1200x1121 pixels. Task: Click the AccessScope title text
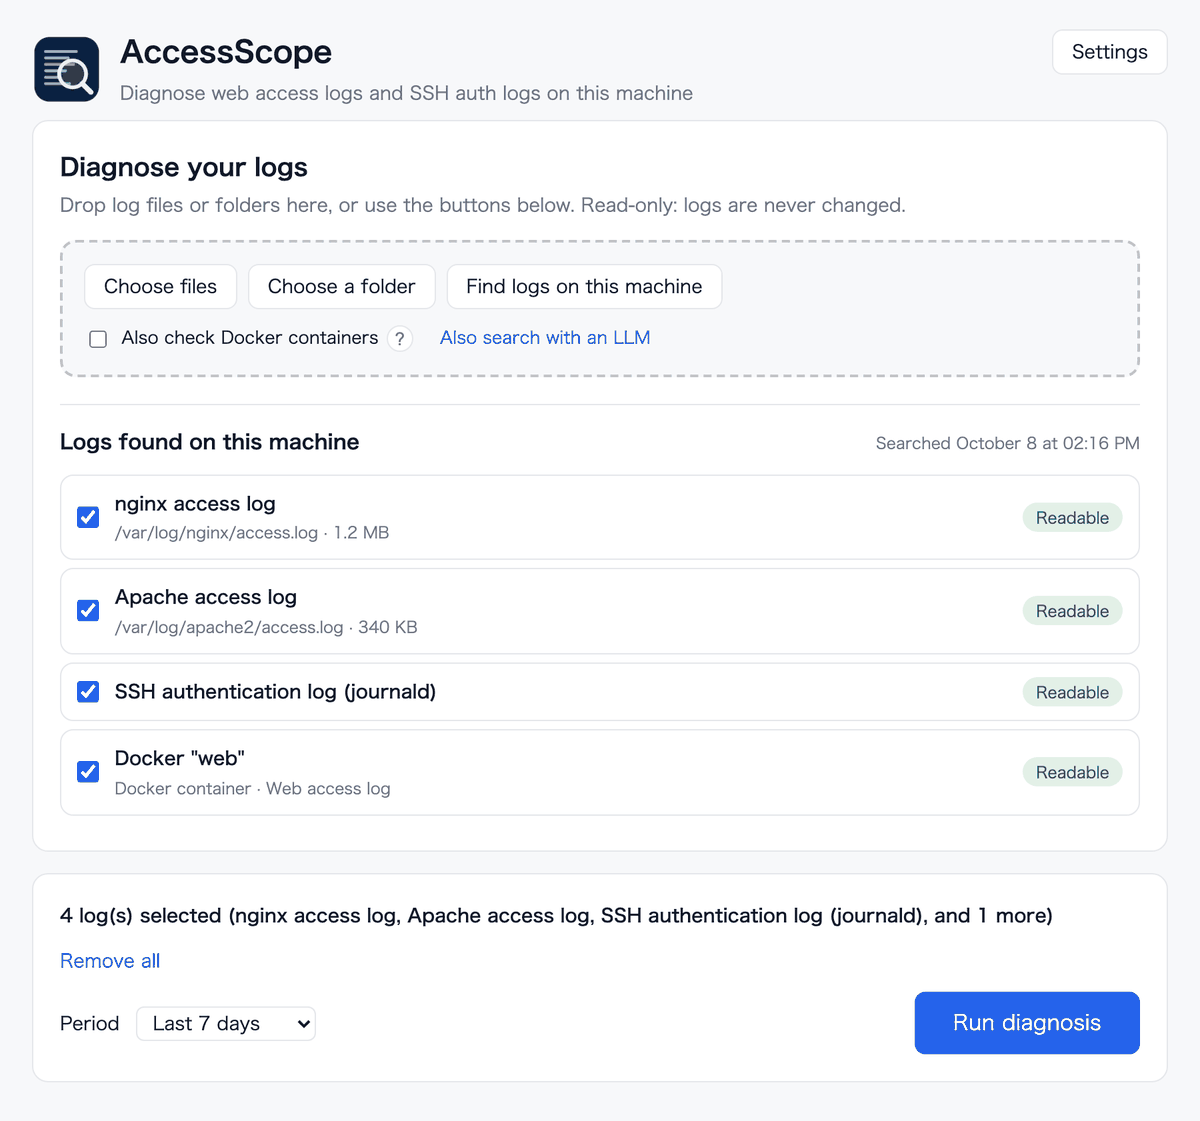coord(226,52)
